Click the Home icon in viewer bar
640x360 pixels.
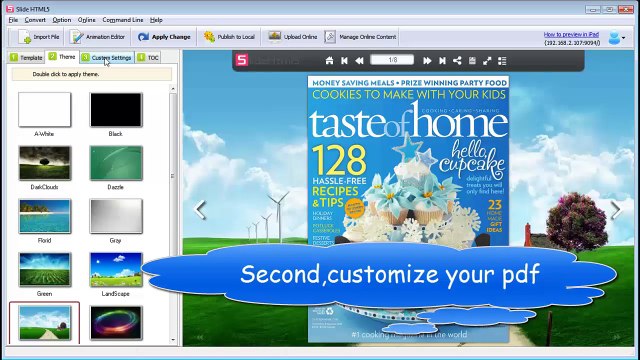[329, 61]
